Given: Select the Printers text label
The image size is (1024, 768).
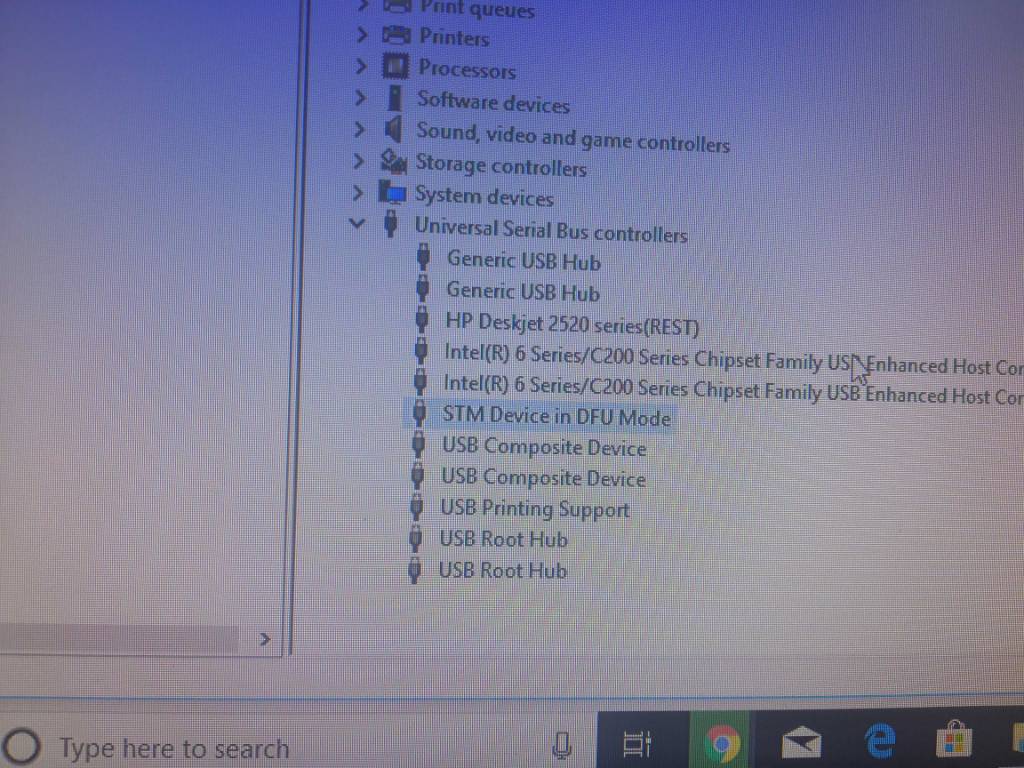Looking at the screenshot, I should point(454,37).
